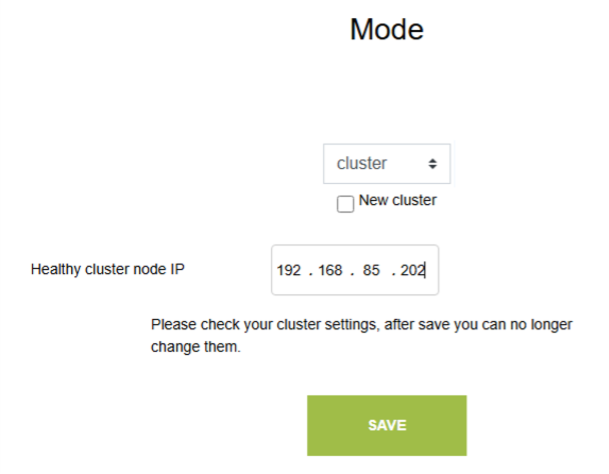Click the "Mode" page heading
609x474 pixels.
point(386,30)
